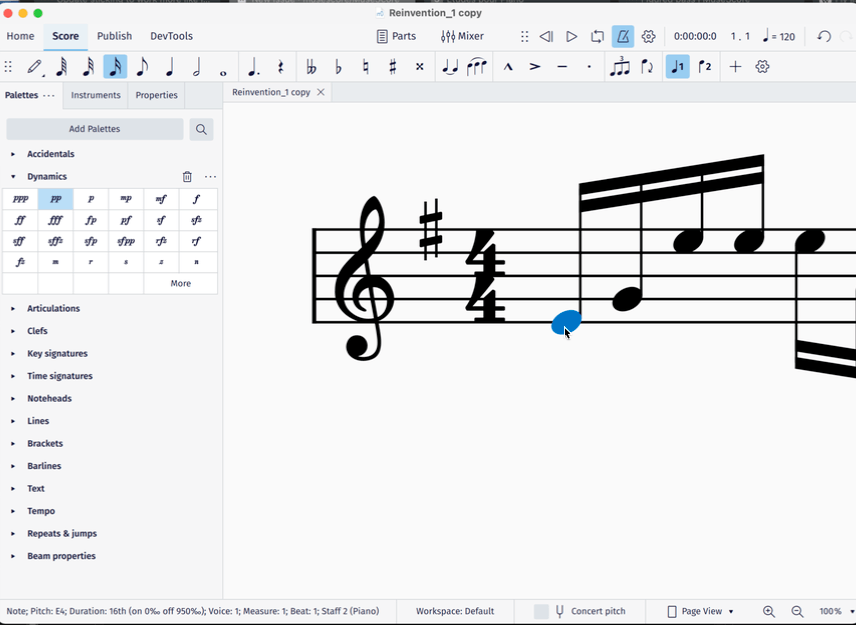856x625 pixels.
Task: Switch to voice 1
Action: pos(677,67)
